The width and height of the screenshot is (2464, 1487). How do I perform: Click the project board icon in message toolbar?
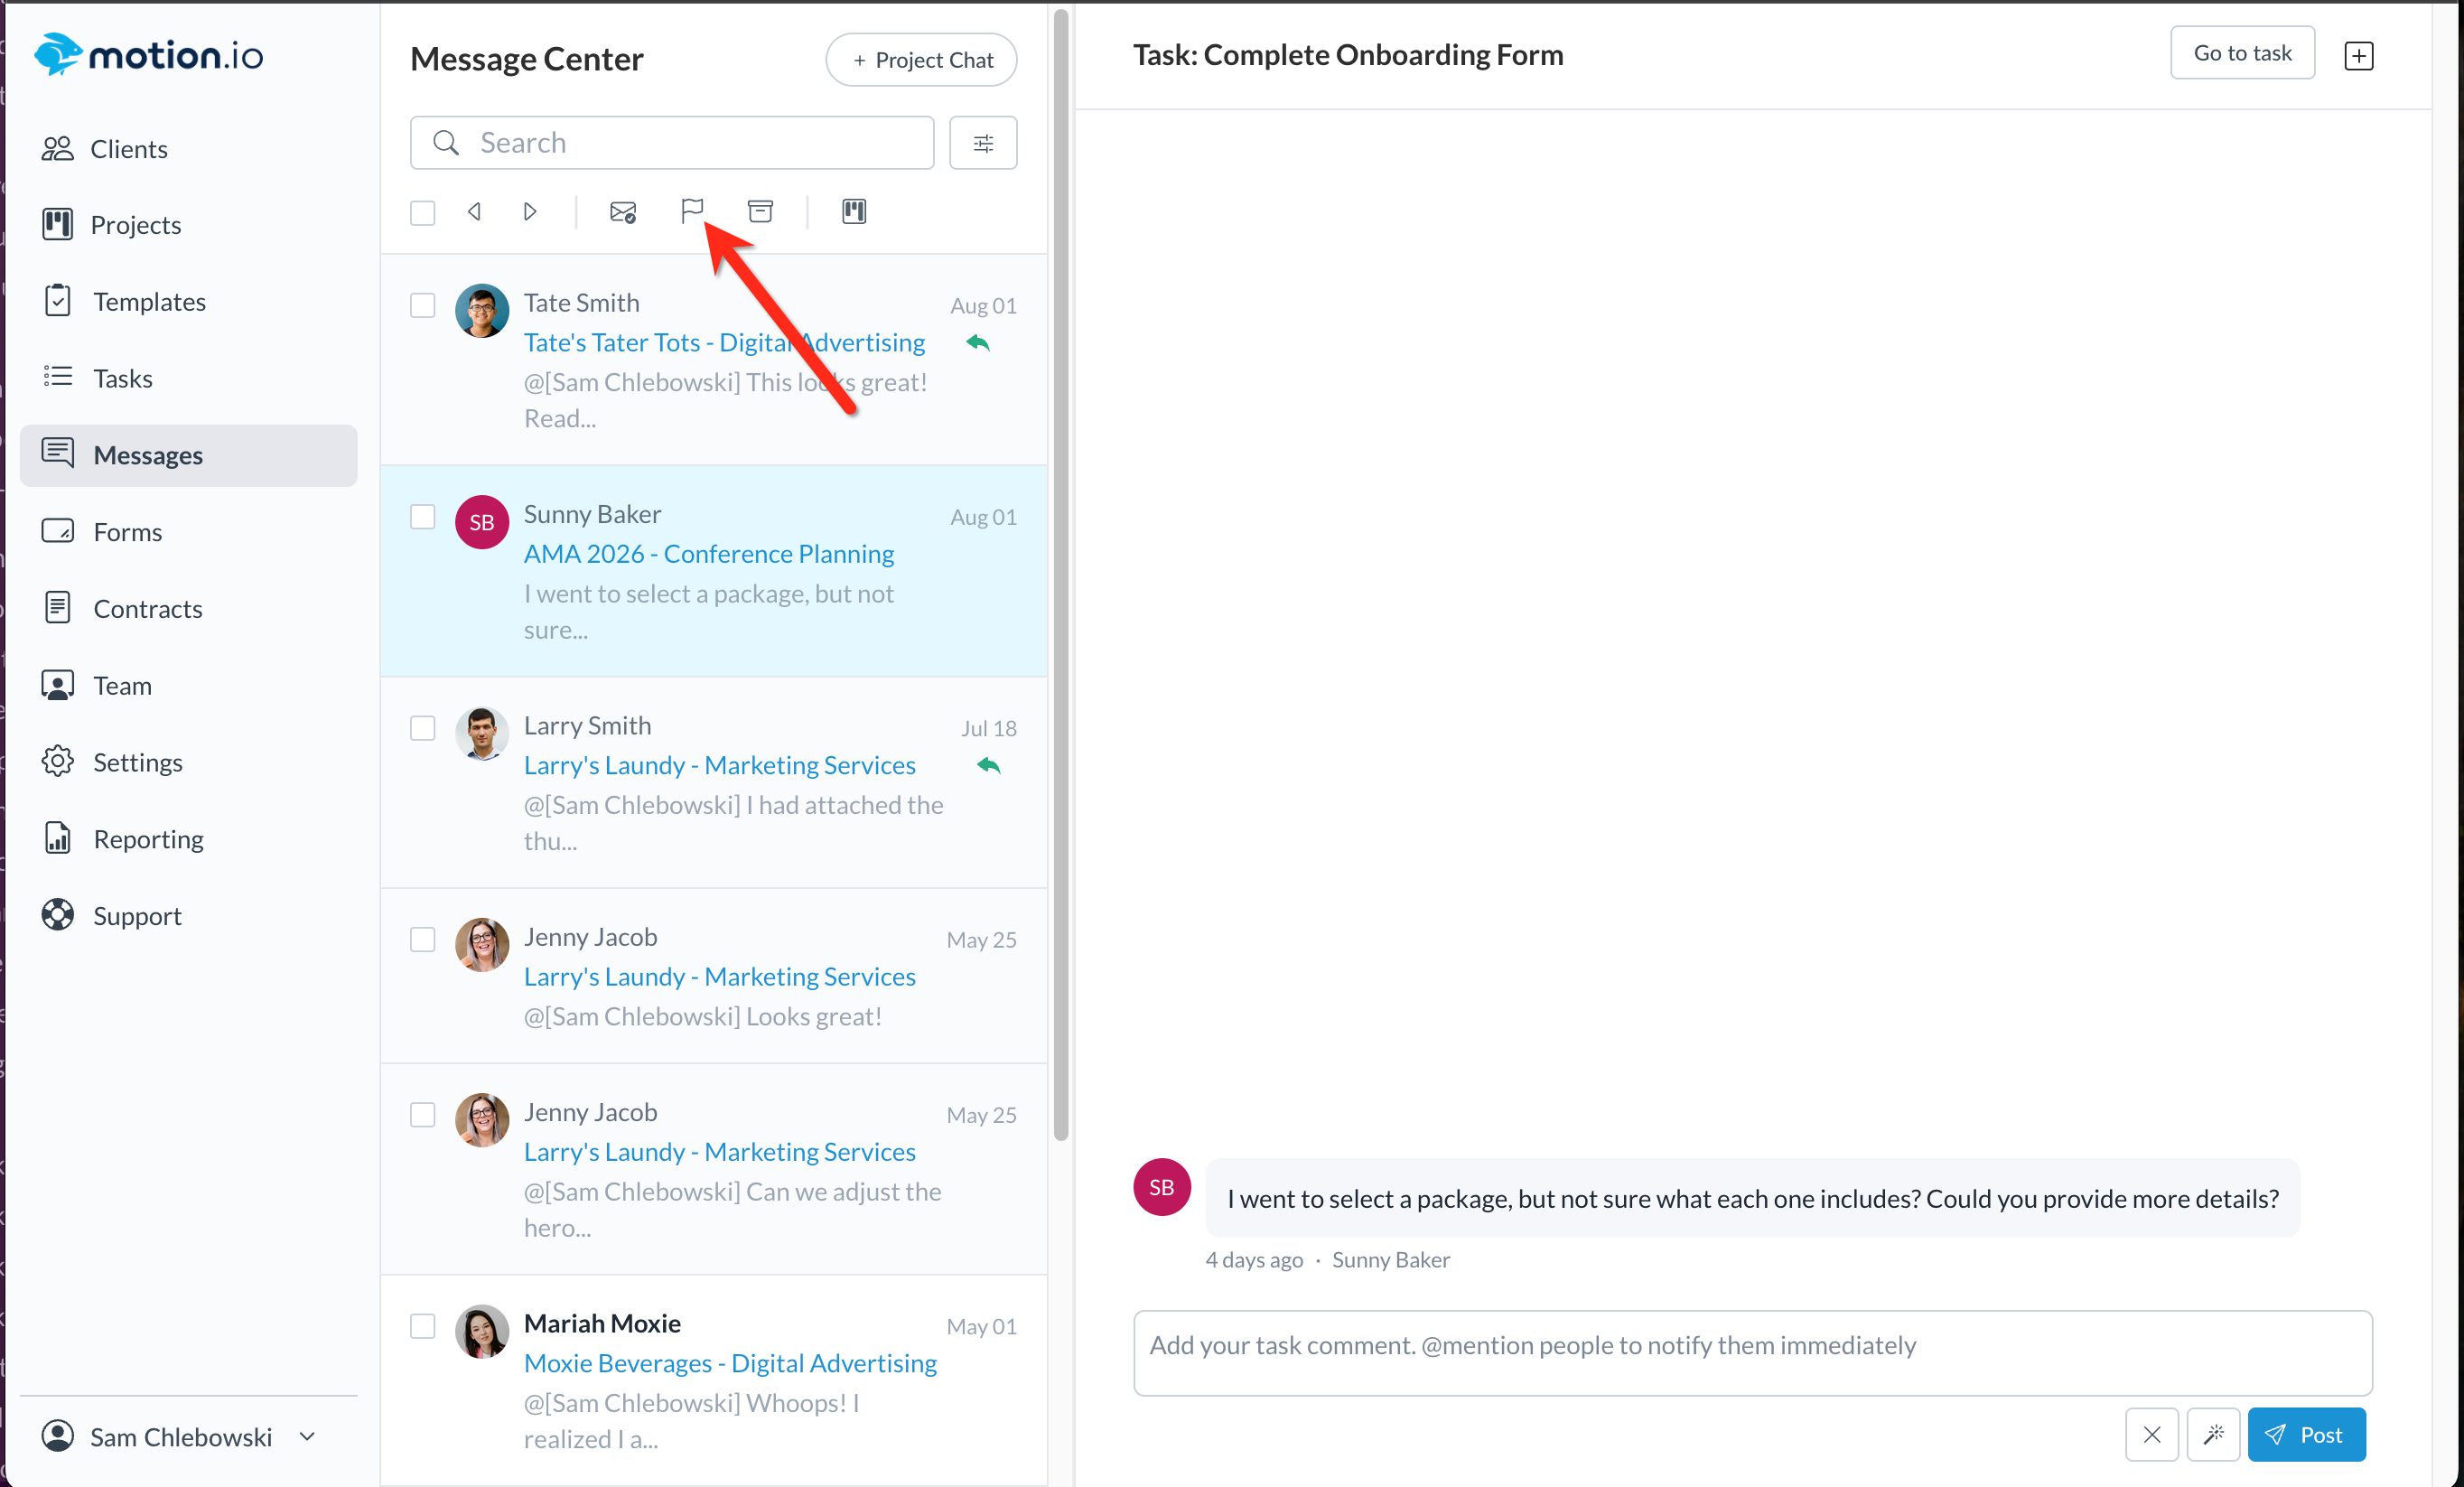[x=853, y=211]
